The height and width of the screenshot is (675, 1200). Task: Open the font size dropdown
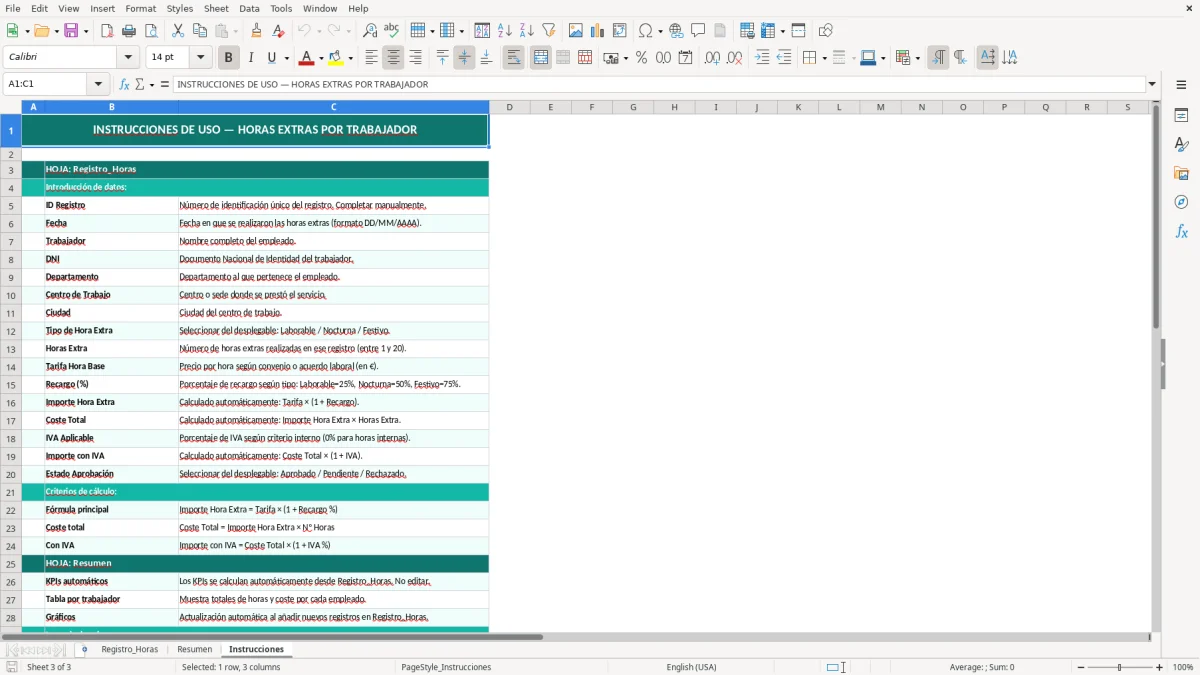tap(200, 58)
